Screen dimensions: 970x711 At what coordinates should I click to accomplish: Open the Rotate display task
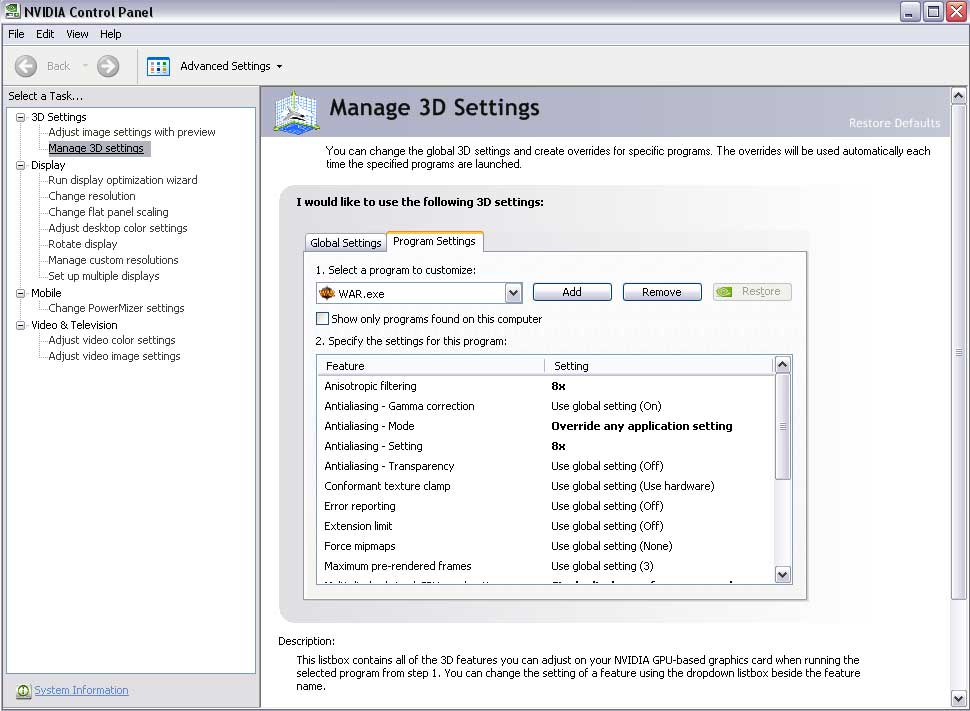pos(82,244)
